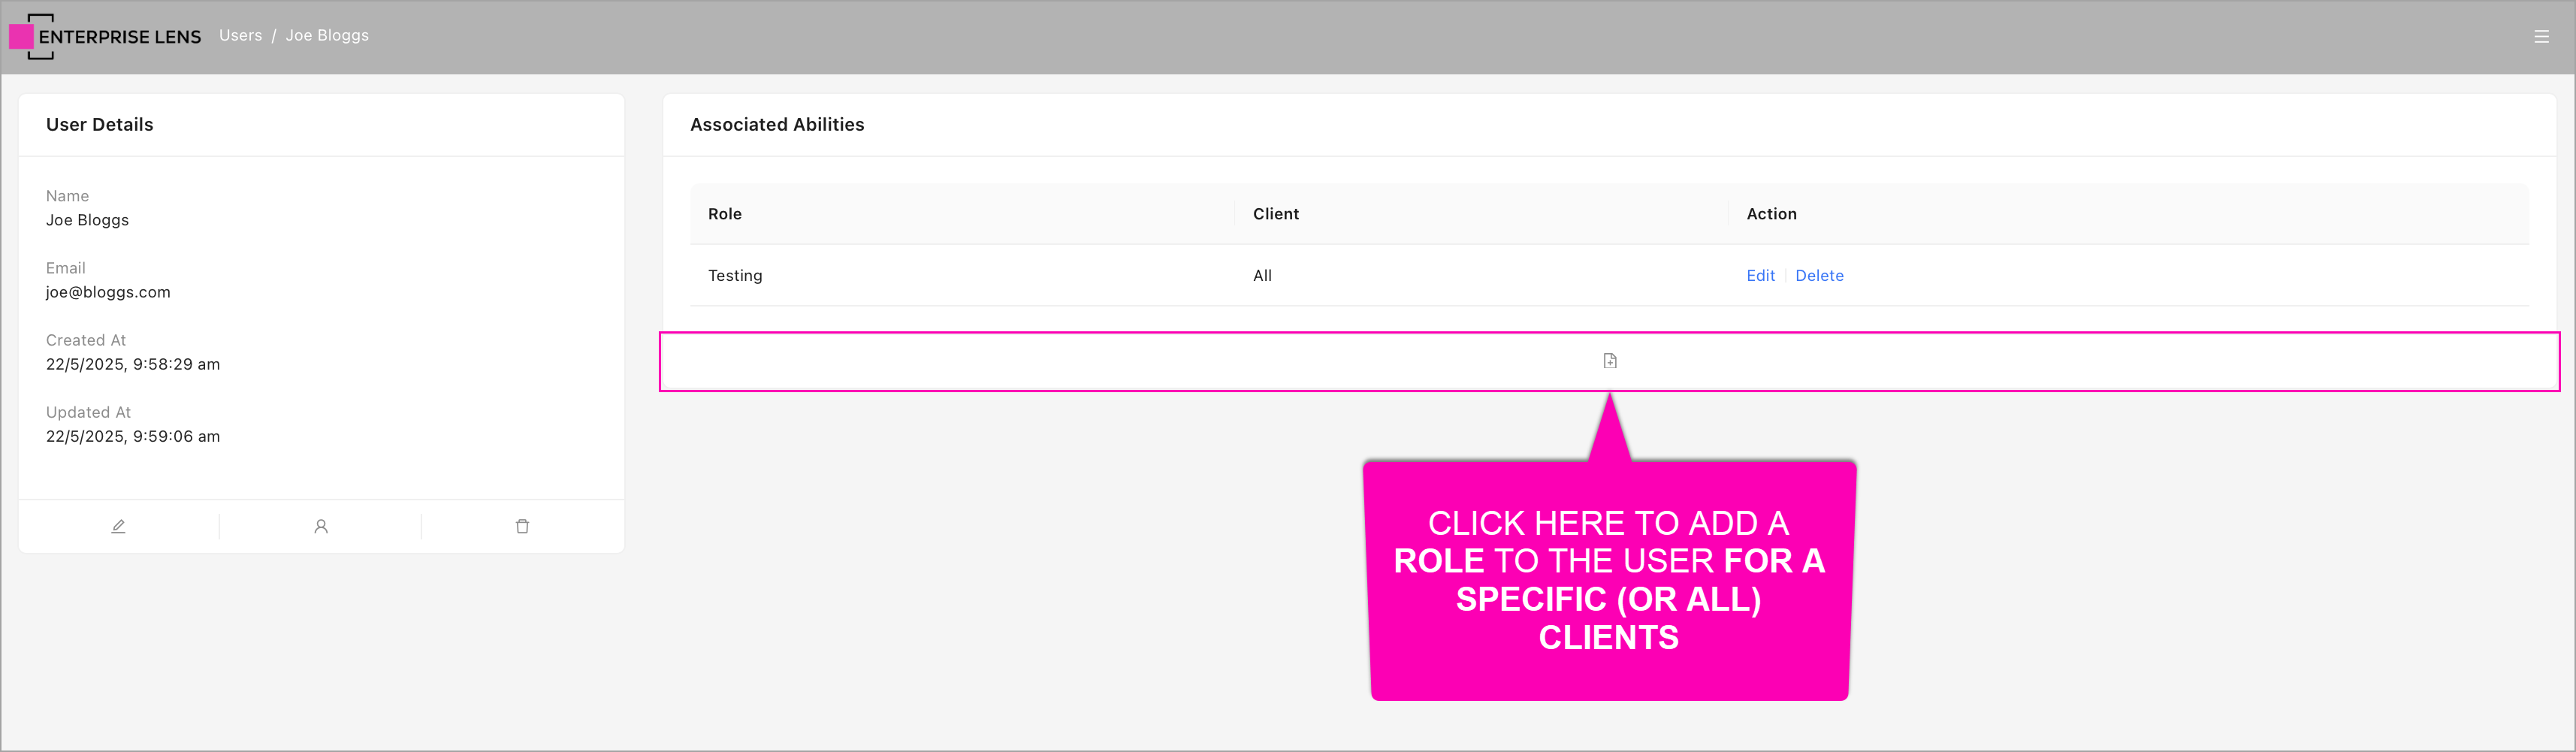The width and height of the screenshot is (2576, 752).
Task: Click the Enterprise Lens logo
Action: click(105, 37)
